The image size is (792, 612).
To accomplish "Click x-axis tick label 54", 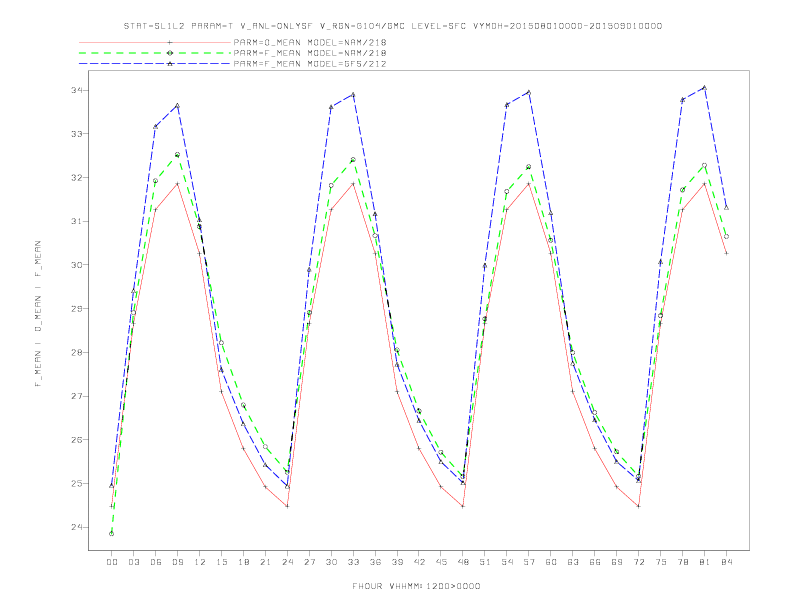I will (507, 562).
